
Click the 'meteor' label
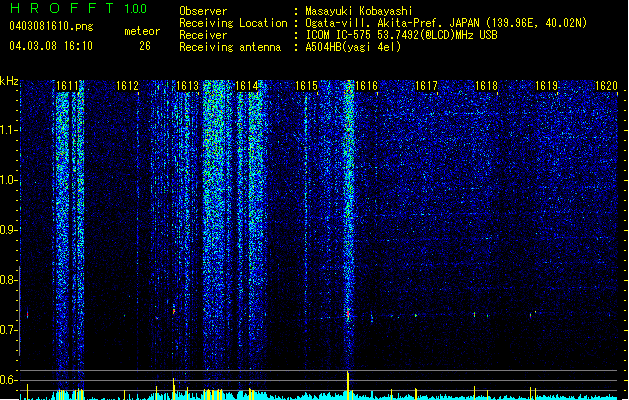coord(142,31)
